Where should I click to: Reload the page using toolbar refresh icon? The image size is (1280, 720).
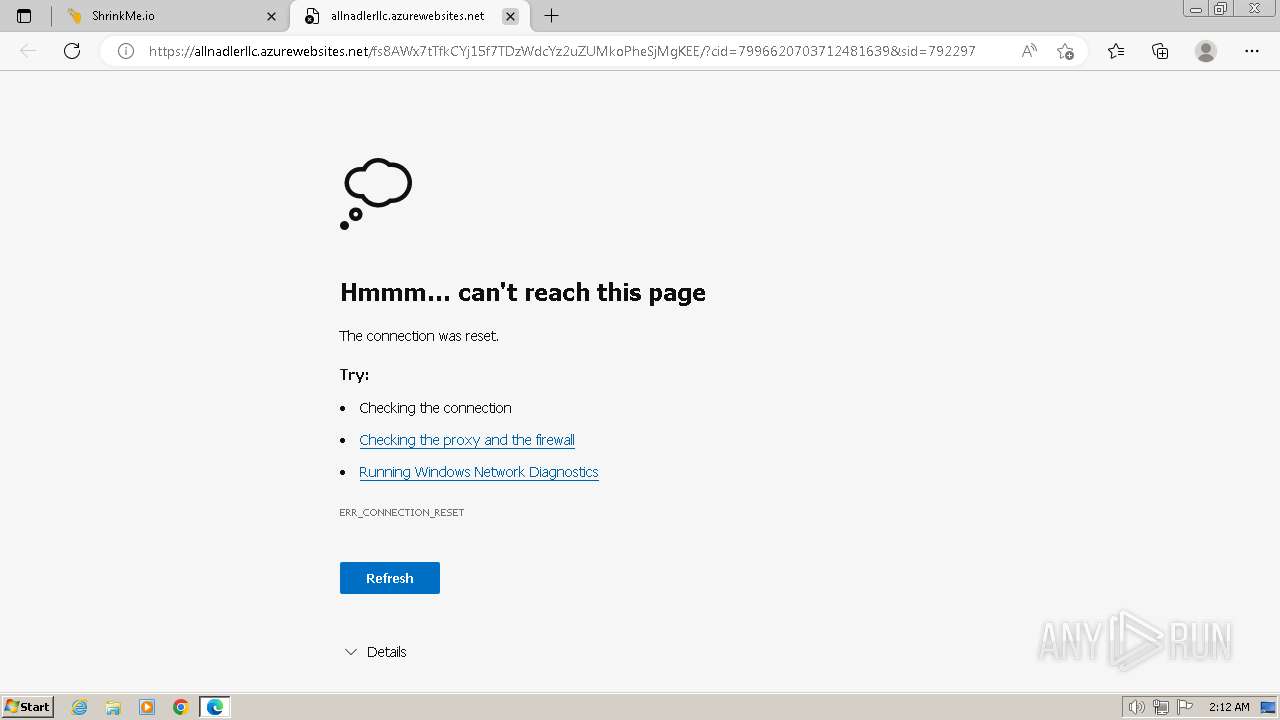click(x=72, y=51)
